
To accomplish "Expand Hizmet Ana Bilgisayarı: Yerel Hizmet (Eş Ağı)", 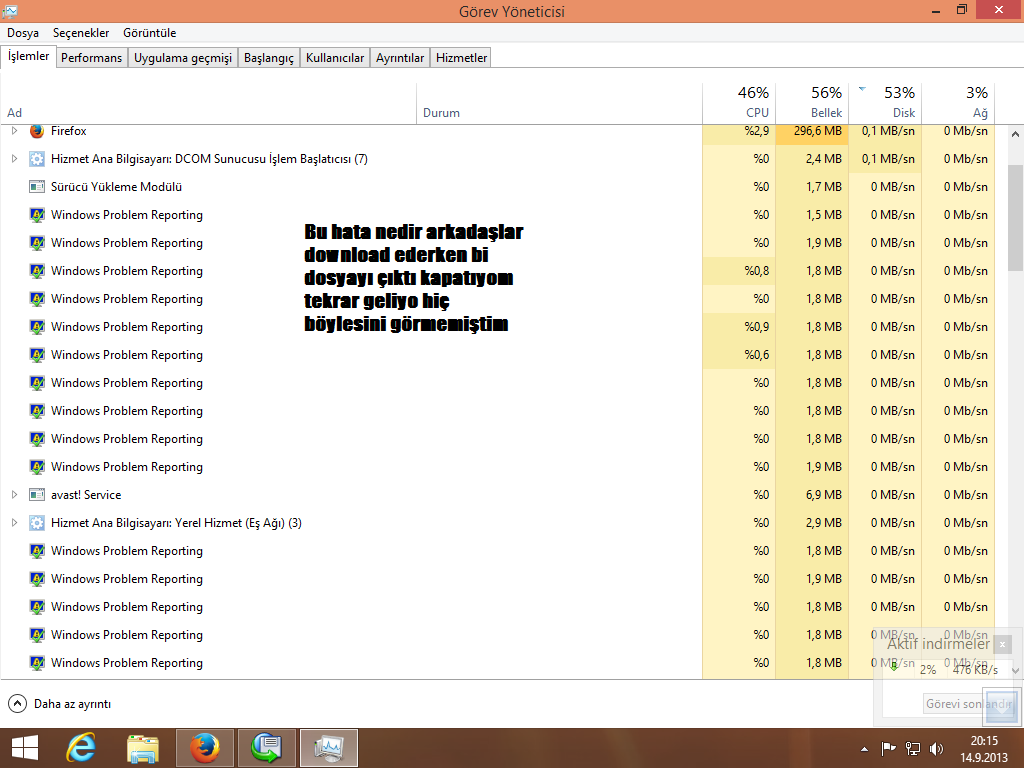I will point(14,522).
